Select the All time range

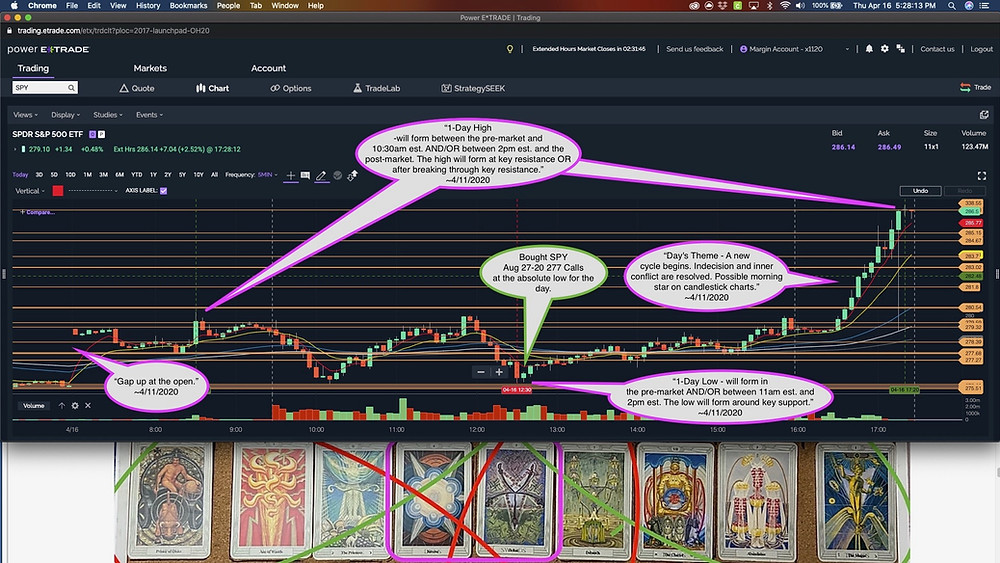(214, 175)
